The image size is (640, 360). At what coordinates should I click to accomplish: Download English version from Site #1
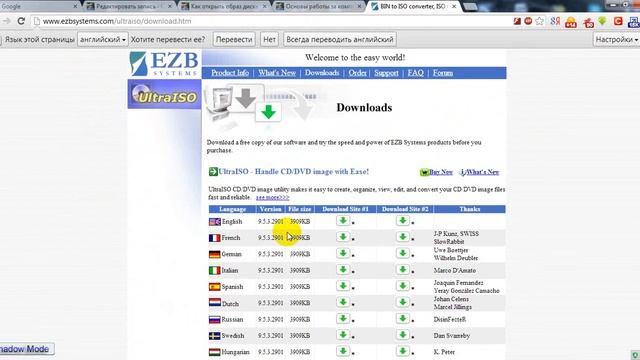point(343,220)
